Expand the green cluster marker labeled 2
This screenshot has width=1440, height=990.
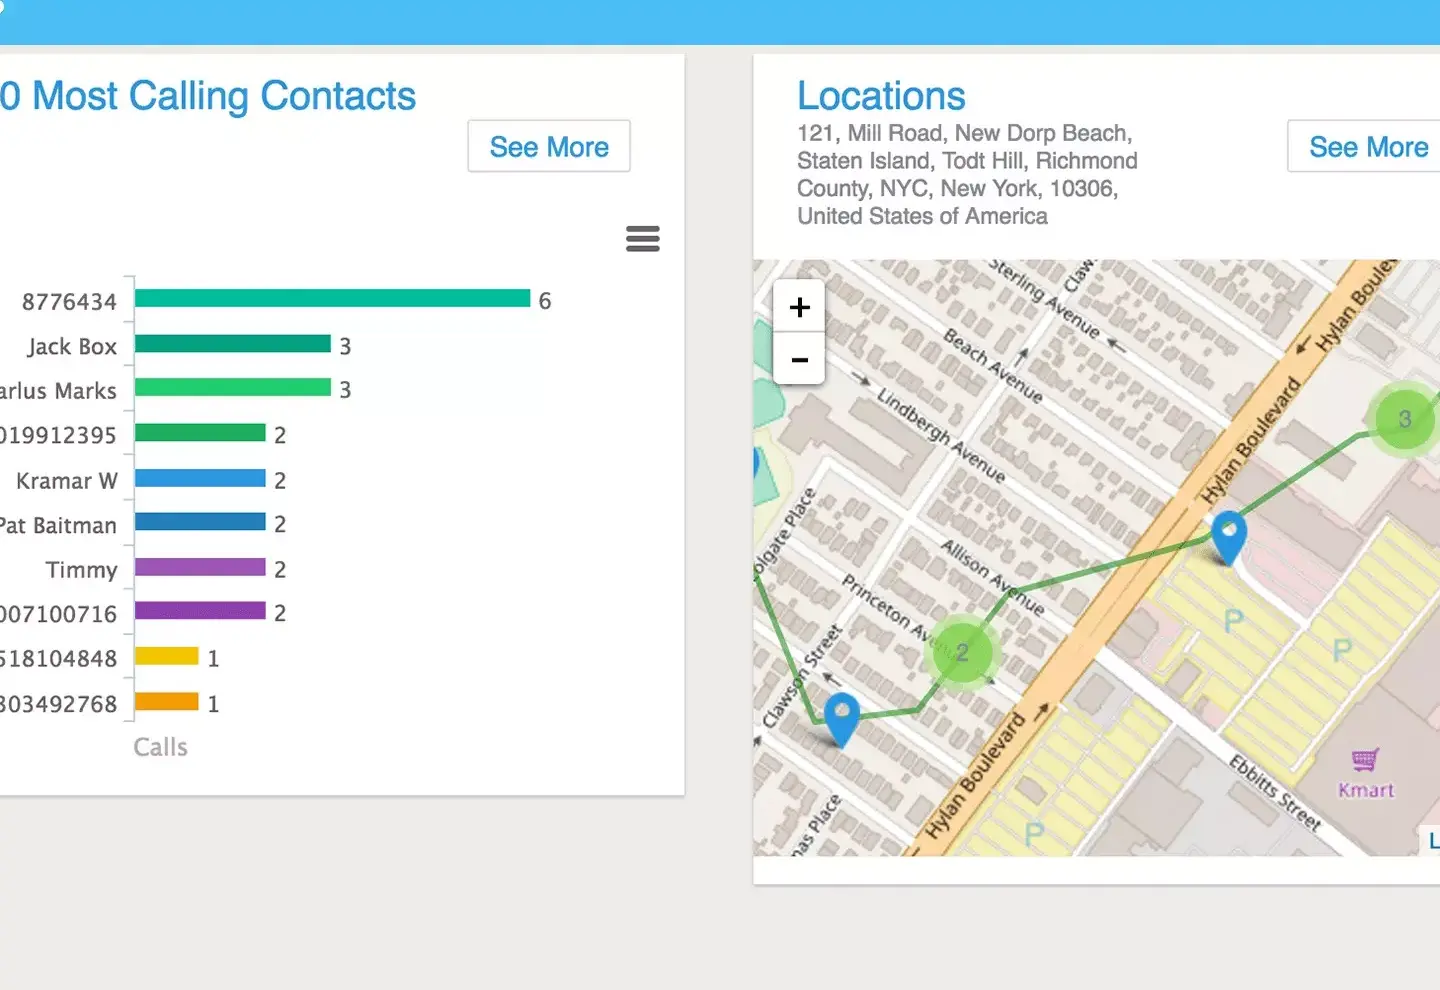[x=961, y=653]
